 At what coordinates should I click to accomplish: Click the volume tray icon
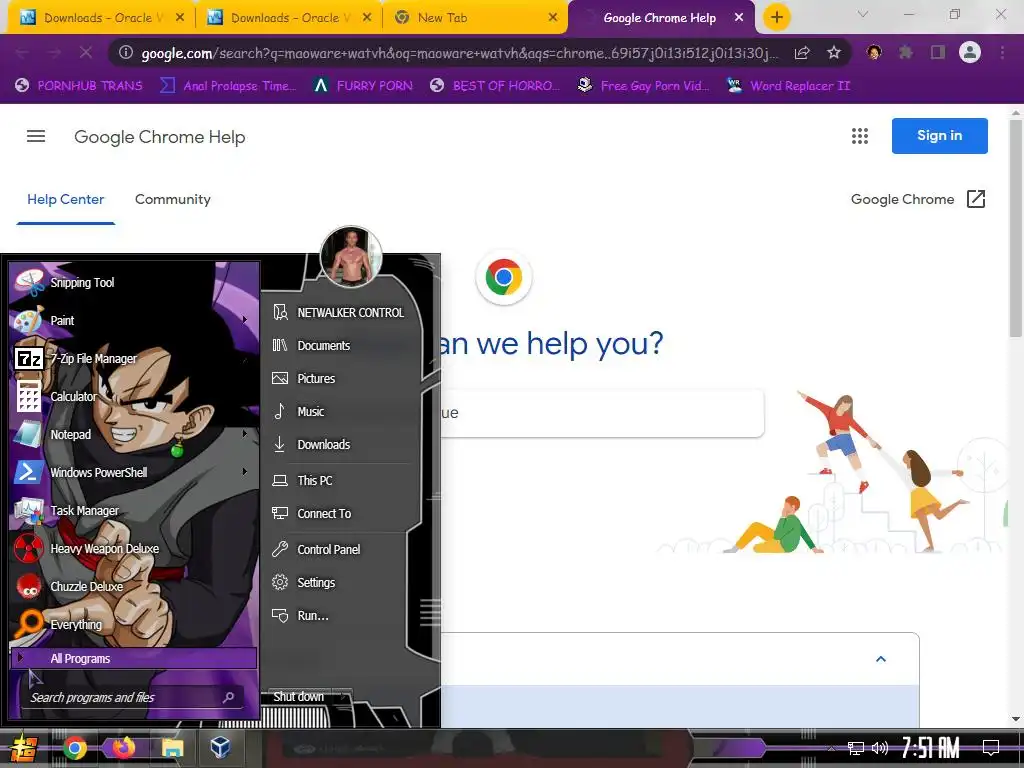coord(880,748)
